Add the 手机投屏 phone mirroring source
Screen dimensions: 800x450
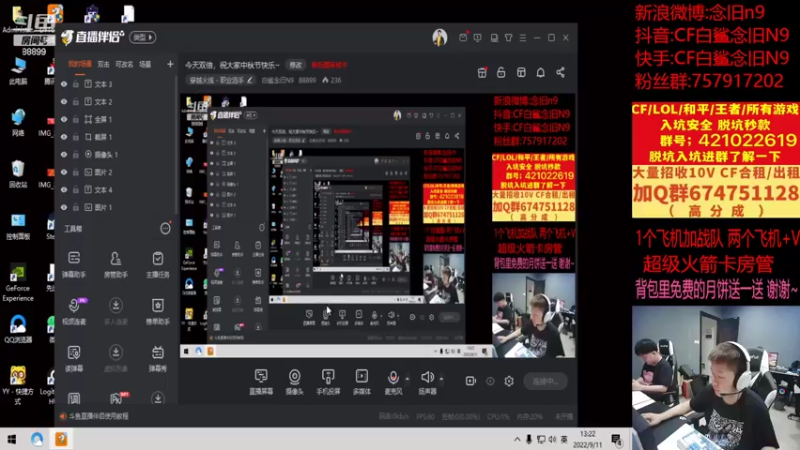pos(328,382)
